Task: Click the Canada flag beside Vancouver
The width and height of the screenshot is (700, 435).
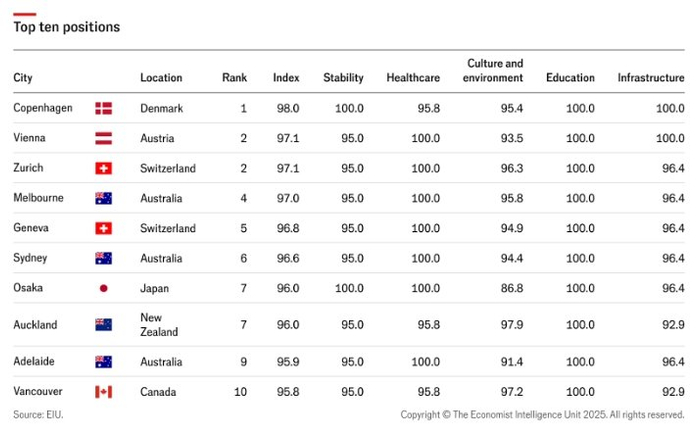Action: (x=103, y=391)
